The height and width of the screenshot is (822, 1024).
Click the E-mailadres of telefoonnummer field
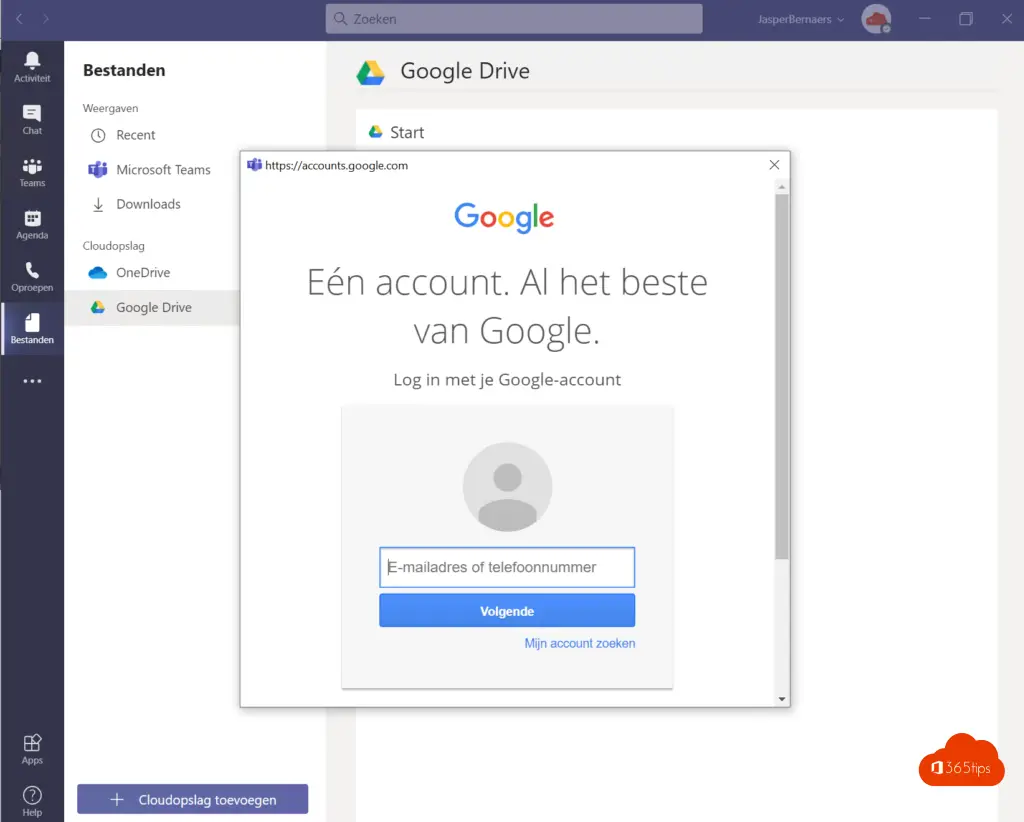(x=507, y=567)
